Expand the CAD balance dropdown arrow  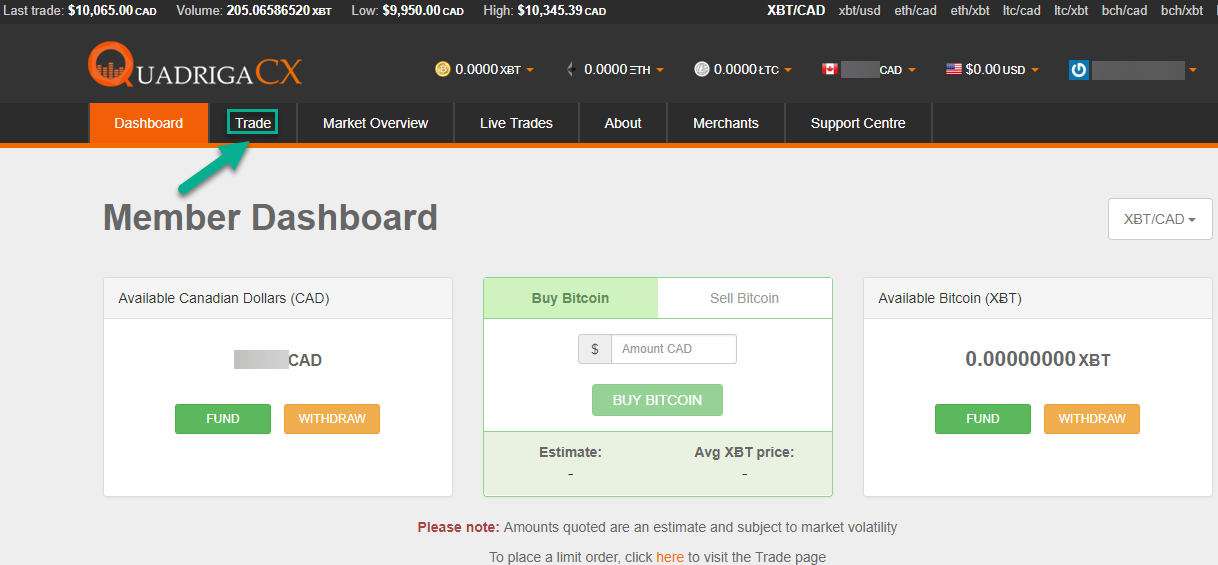[x=911, y=70]
